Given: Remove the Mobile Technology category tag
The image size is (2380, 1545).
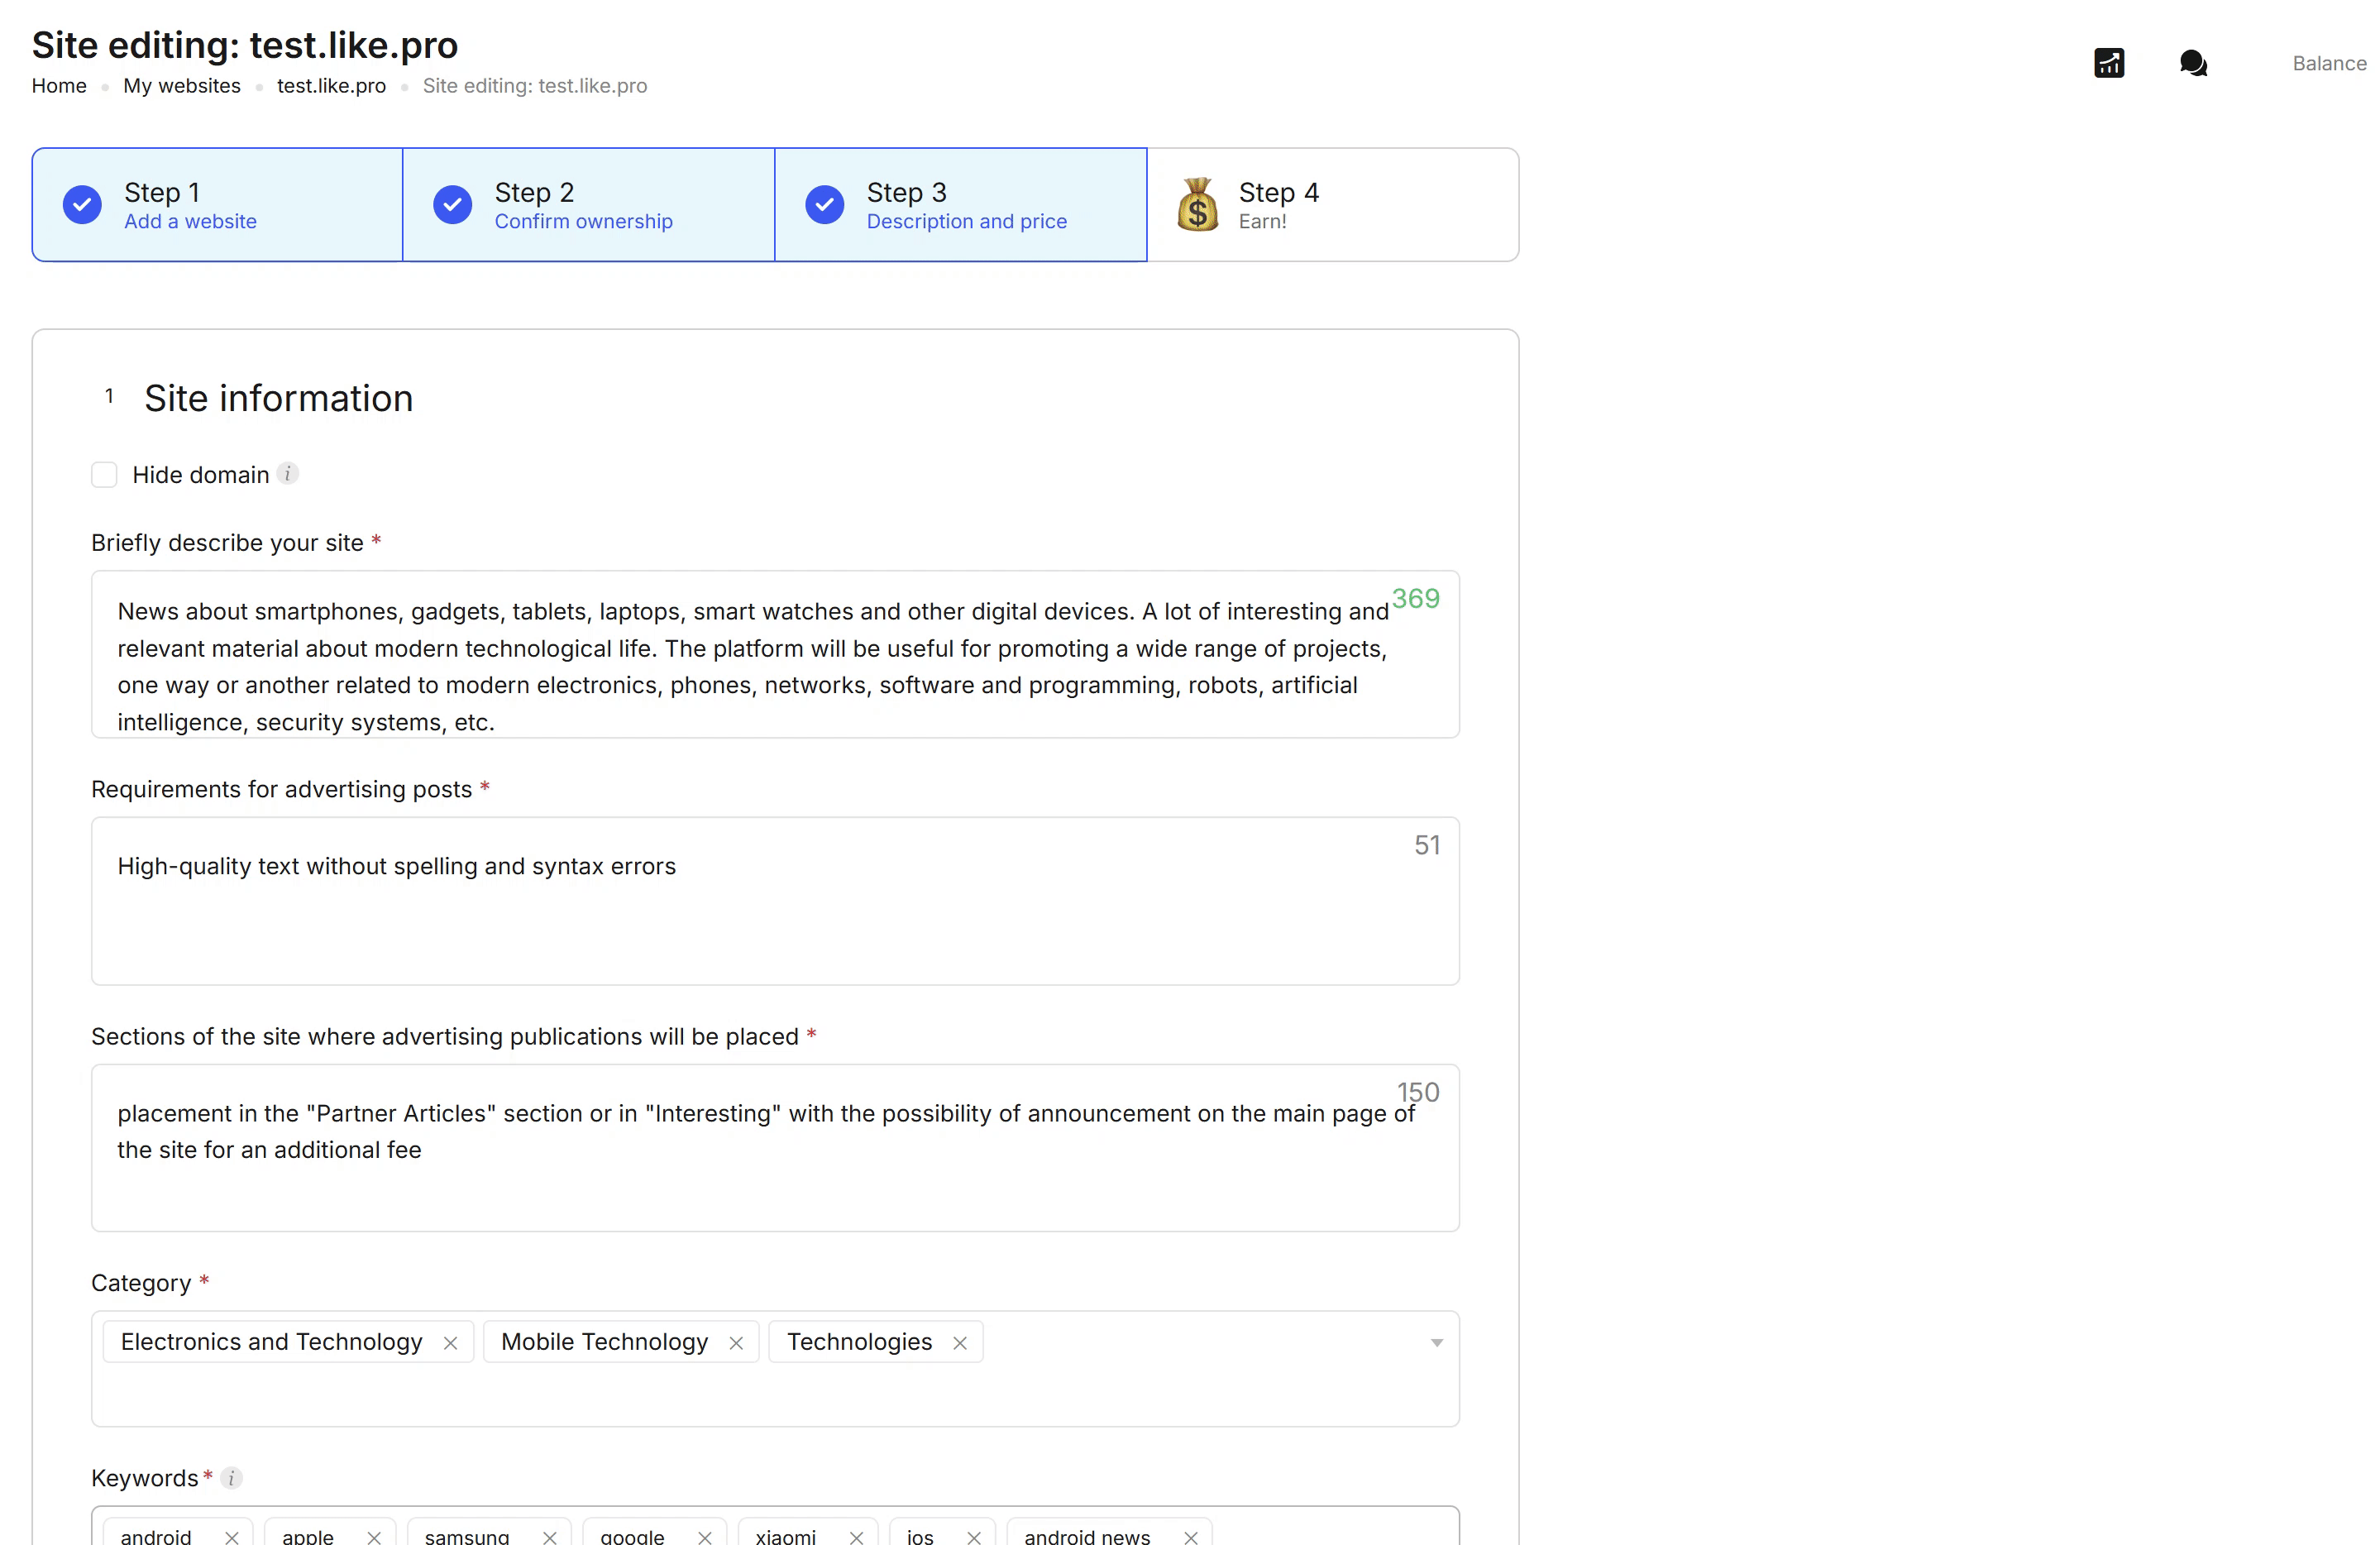Looking at the screenshot, I should (736, 1343).
